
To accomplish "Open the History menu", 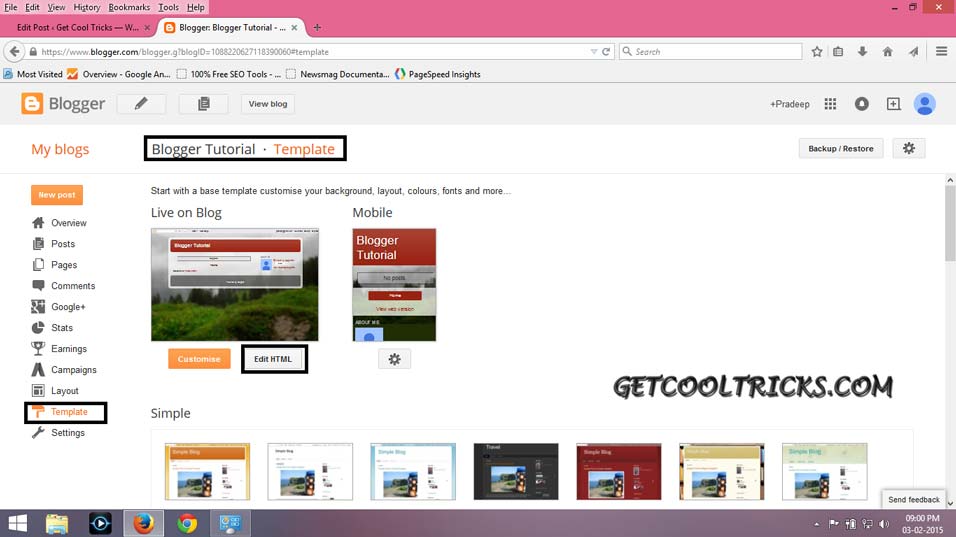I will [87, 7].
